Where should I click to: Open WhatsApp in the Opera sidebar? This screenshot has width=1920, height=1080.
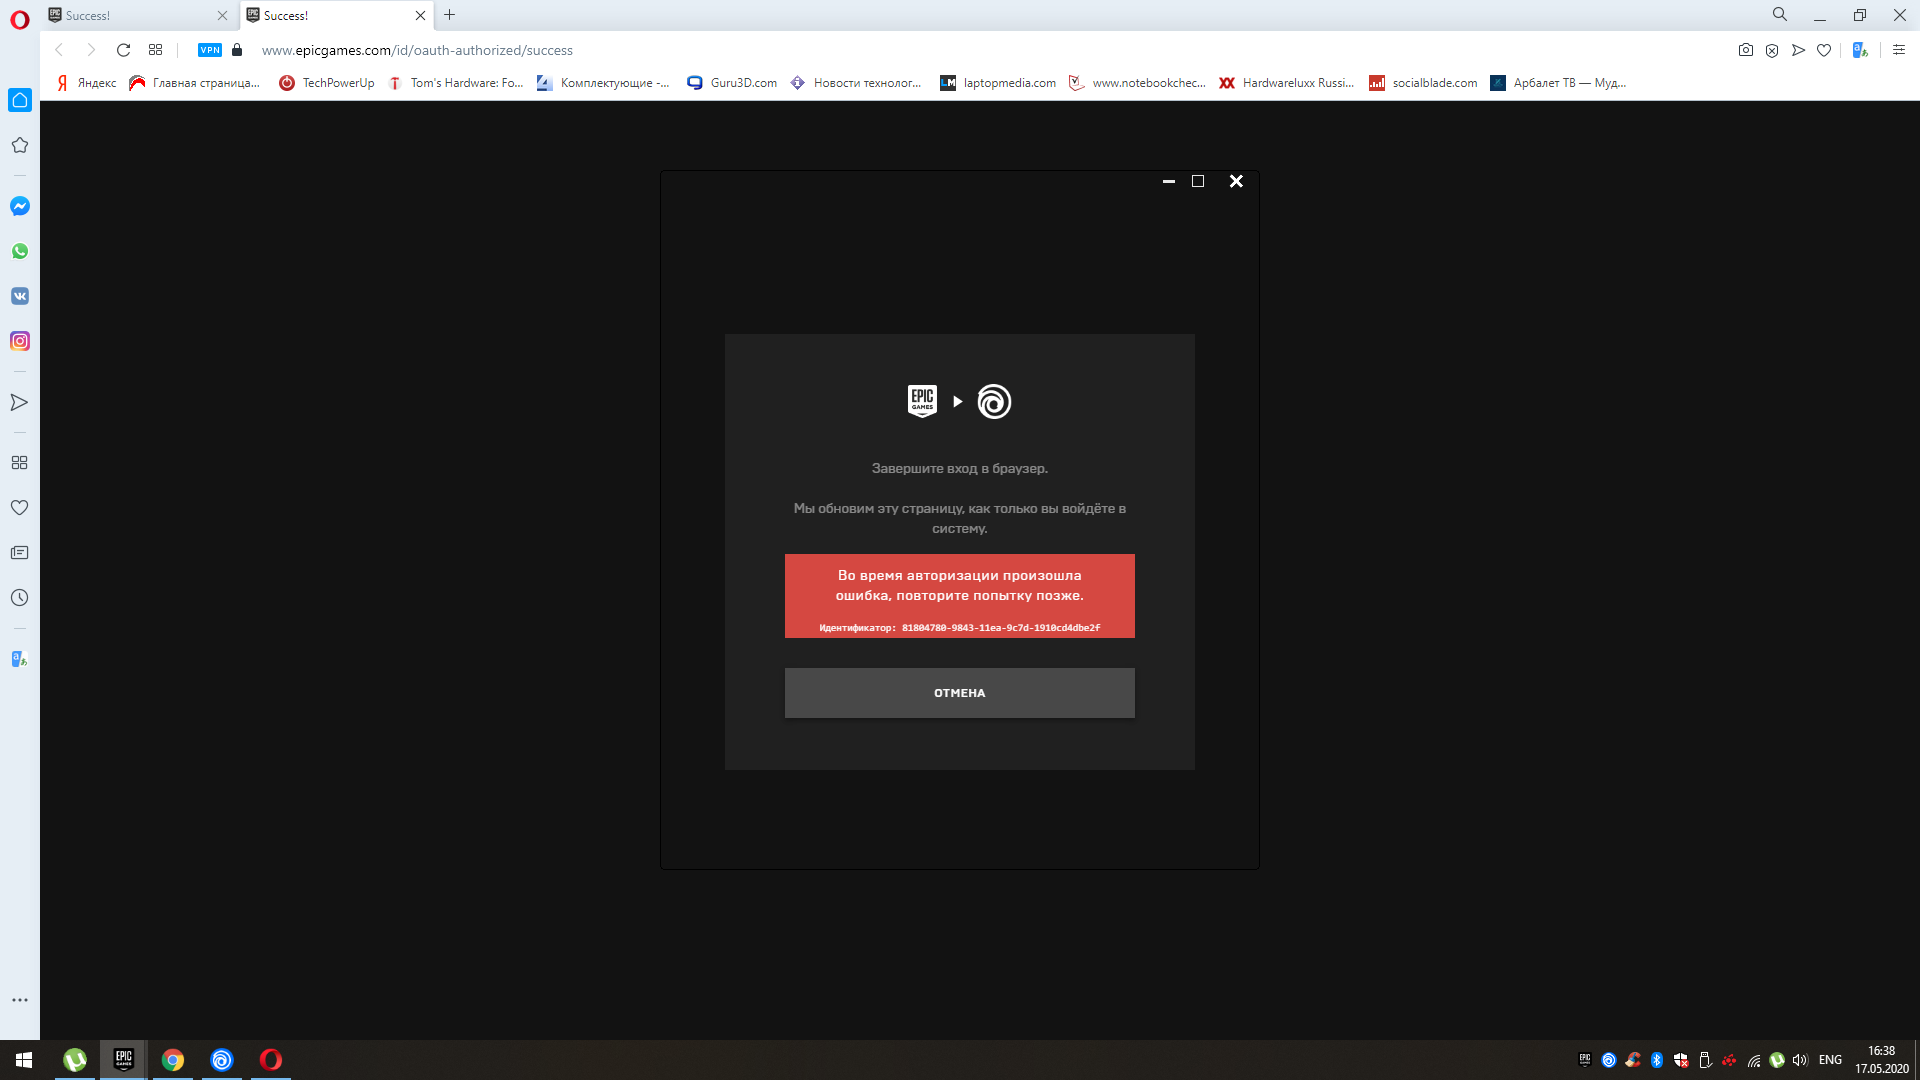pyautogui.click(x=20, y=251)
